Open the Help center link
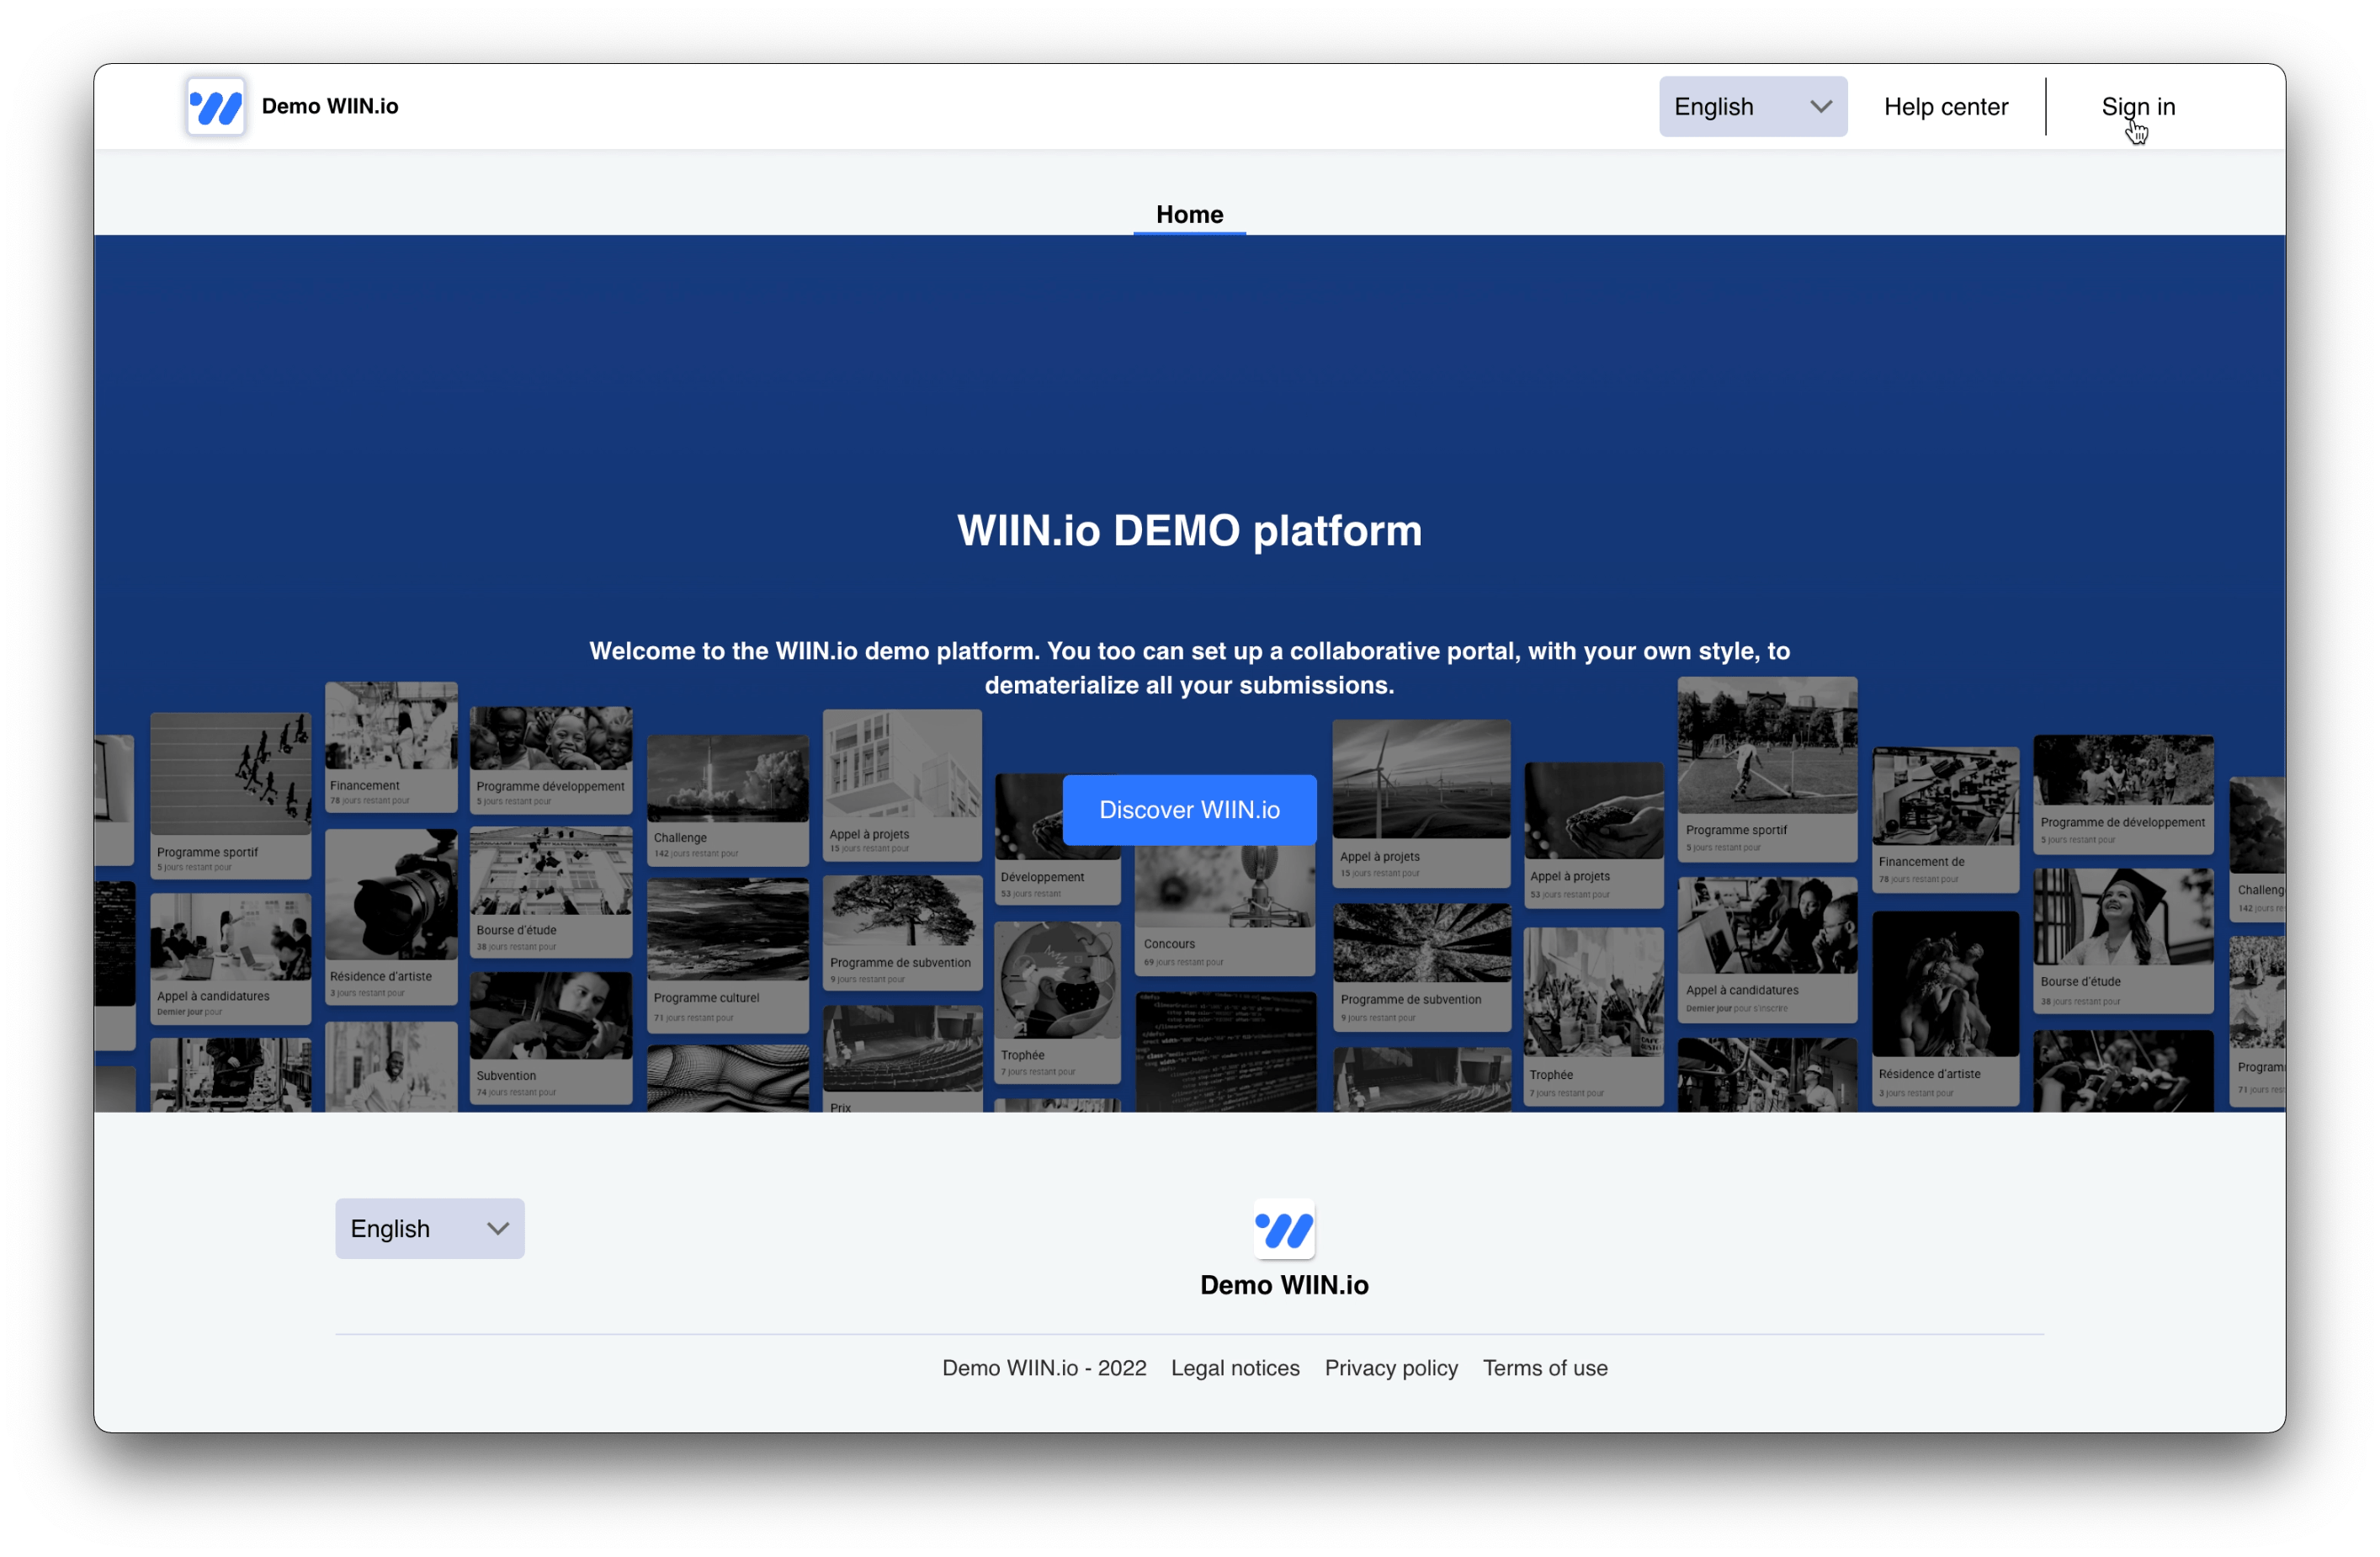 1945,106
